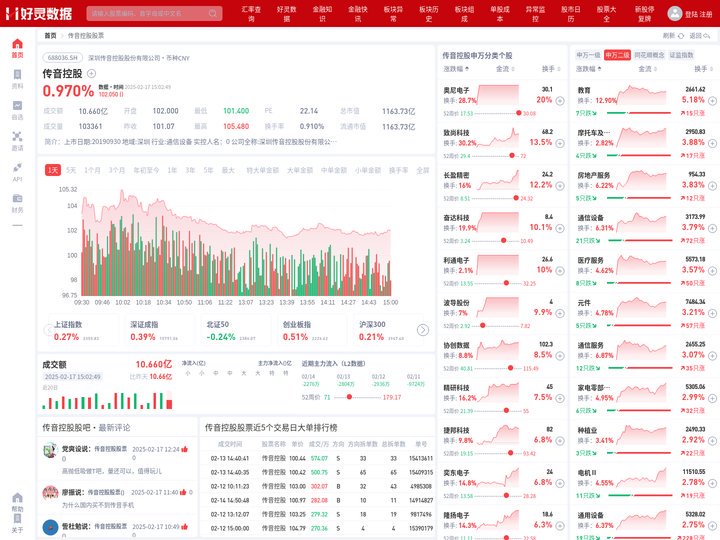Click the 返回 back icon
720x540 pixels.
coord(707,35)
